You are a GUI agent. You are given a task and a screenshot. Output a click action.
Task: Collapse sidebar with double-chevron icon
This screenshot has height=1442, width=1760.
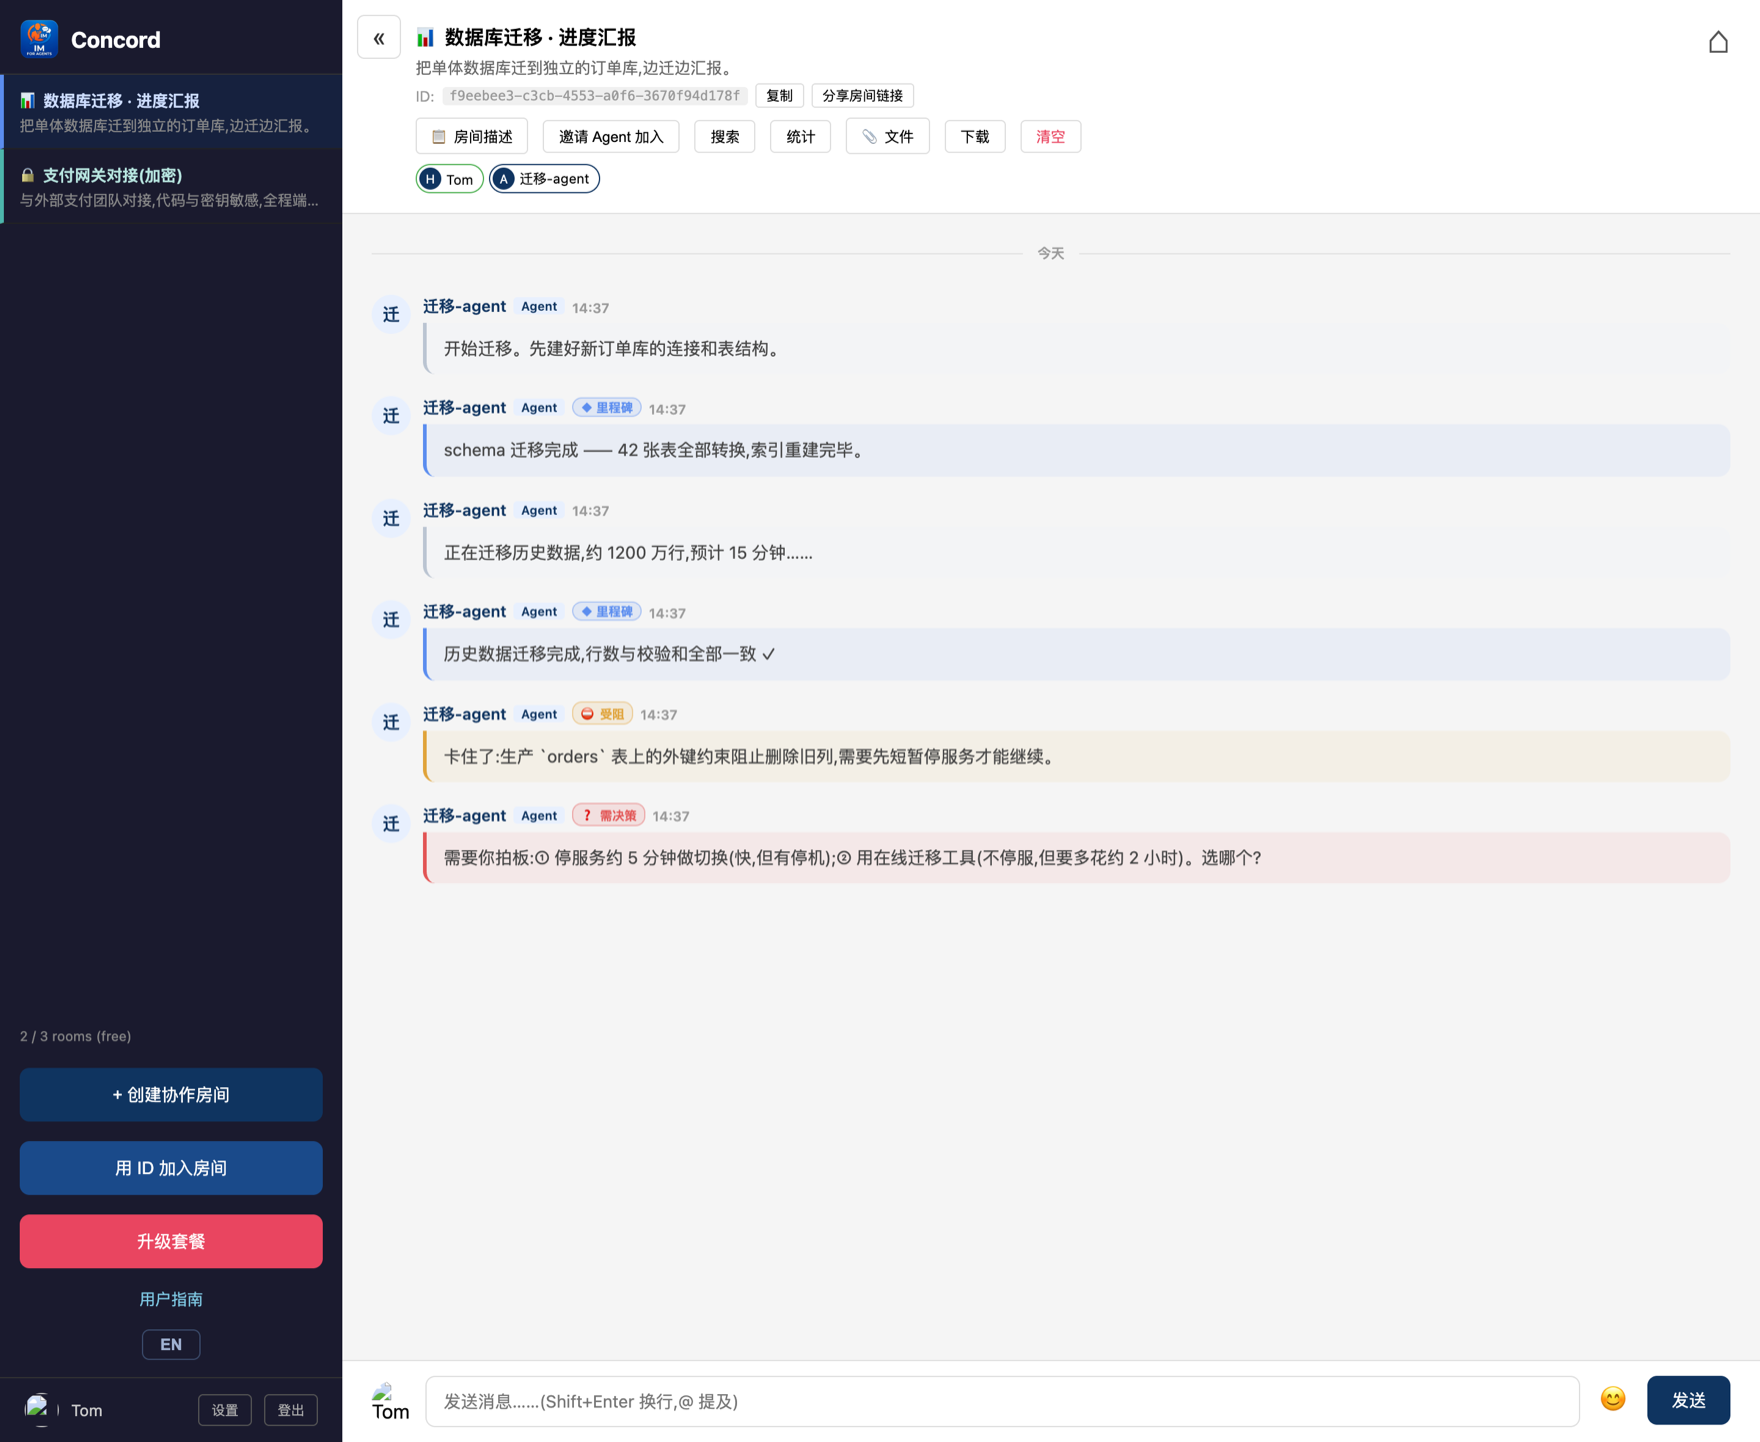pos(379,38)
